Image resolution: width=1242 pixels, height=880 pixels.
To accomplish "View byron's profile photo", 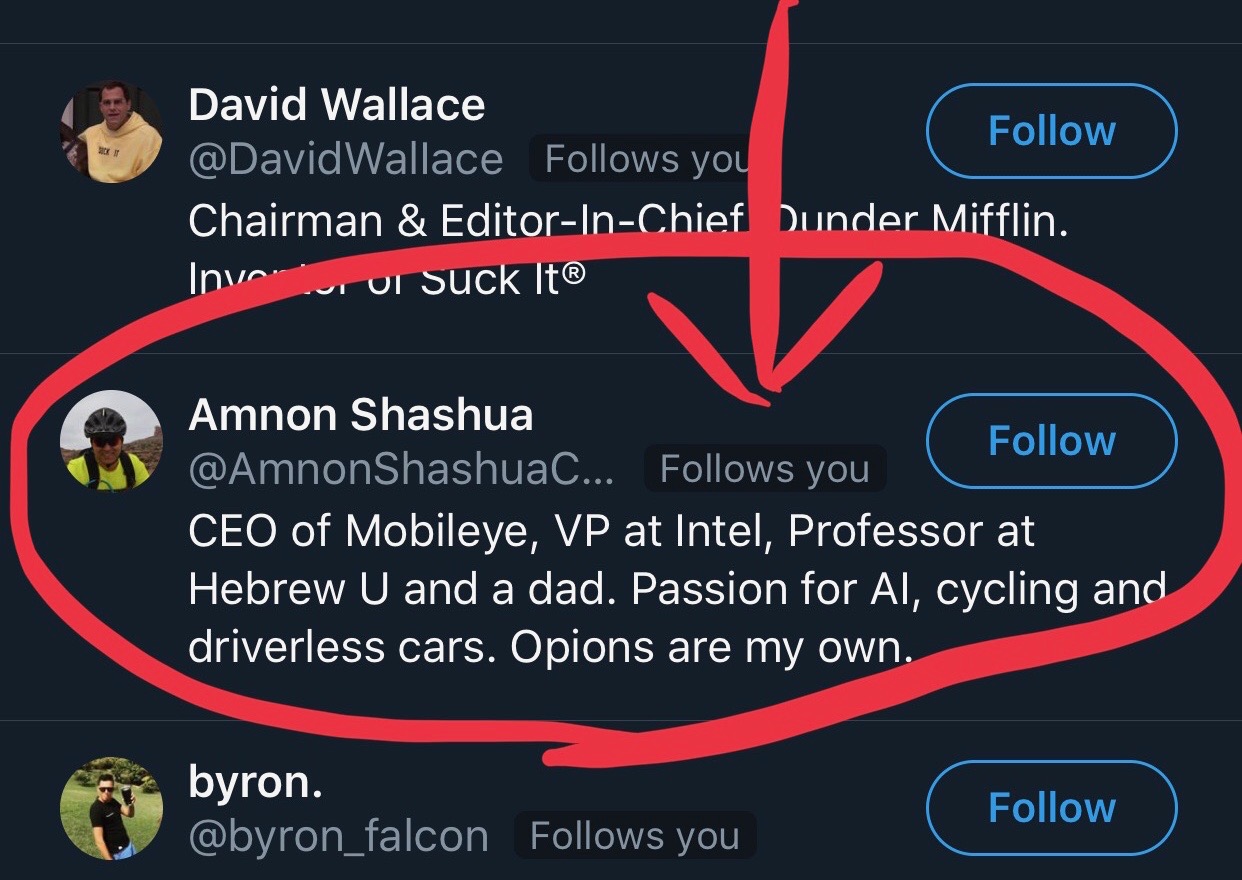I will point(111,808).
